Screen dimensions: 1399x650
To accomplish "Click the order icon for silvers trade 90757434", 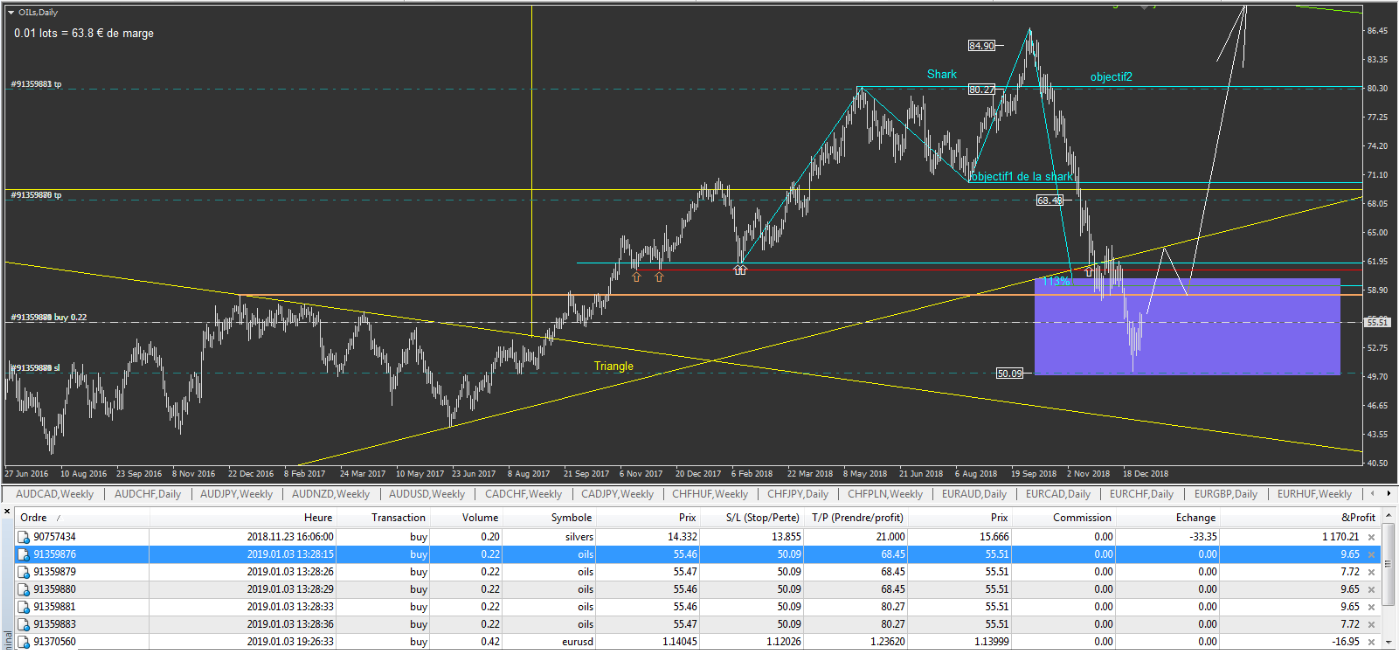I will (x=24, y=537).
